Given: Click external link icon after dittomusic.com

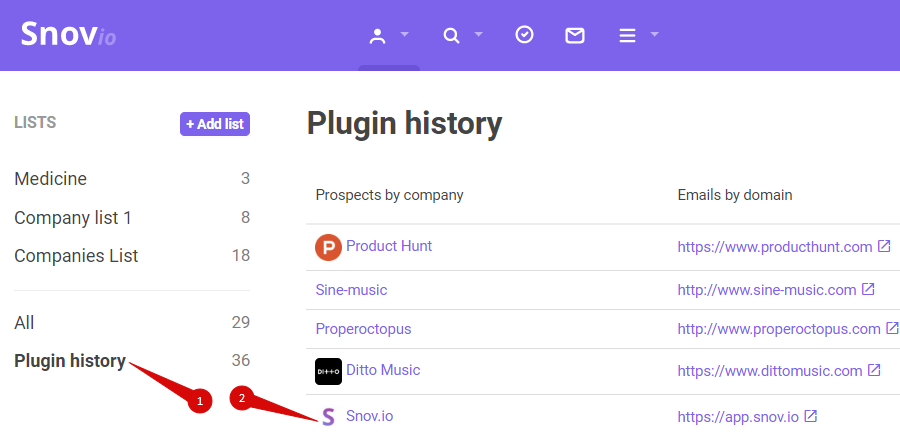Looking at the screenshot, I should [x=874, y=370].
